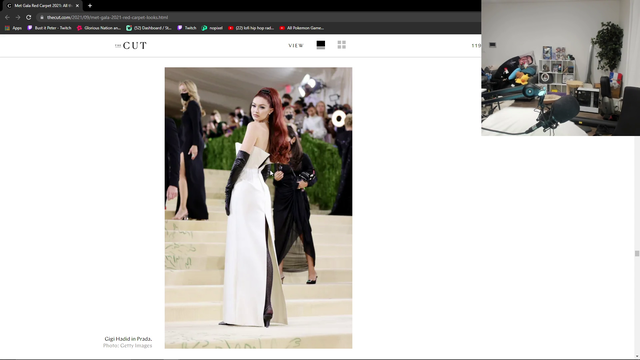Viewport: 640px width, 360px height.
Task: Go back using the browser back arrow
Action: coord(7,18)
